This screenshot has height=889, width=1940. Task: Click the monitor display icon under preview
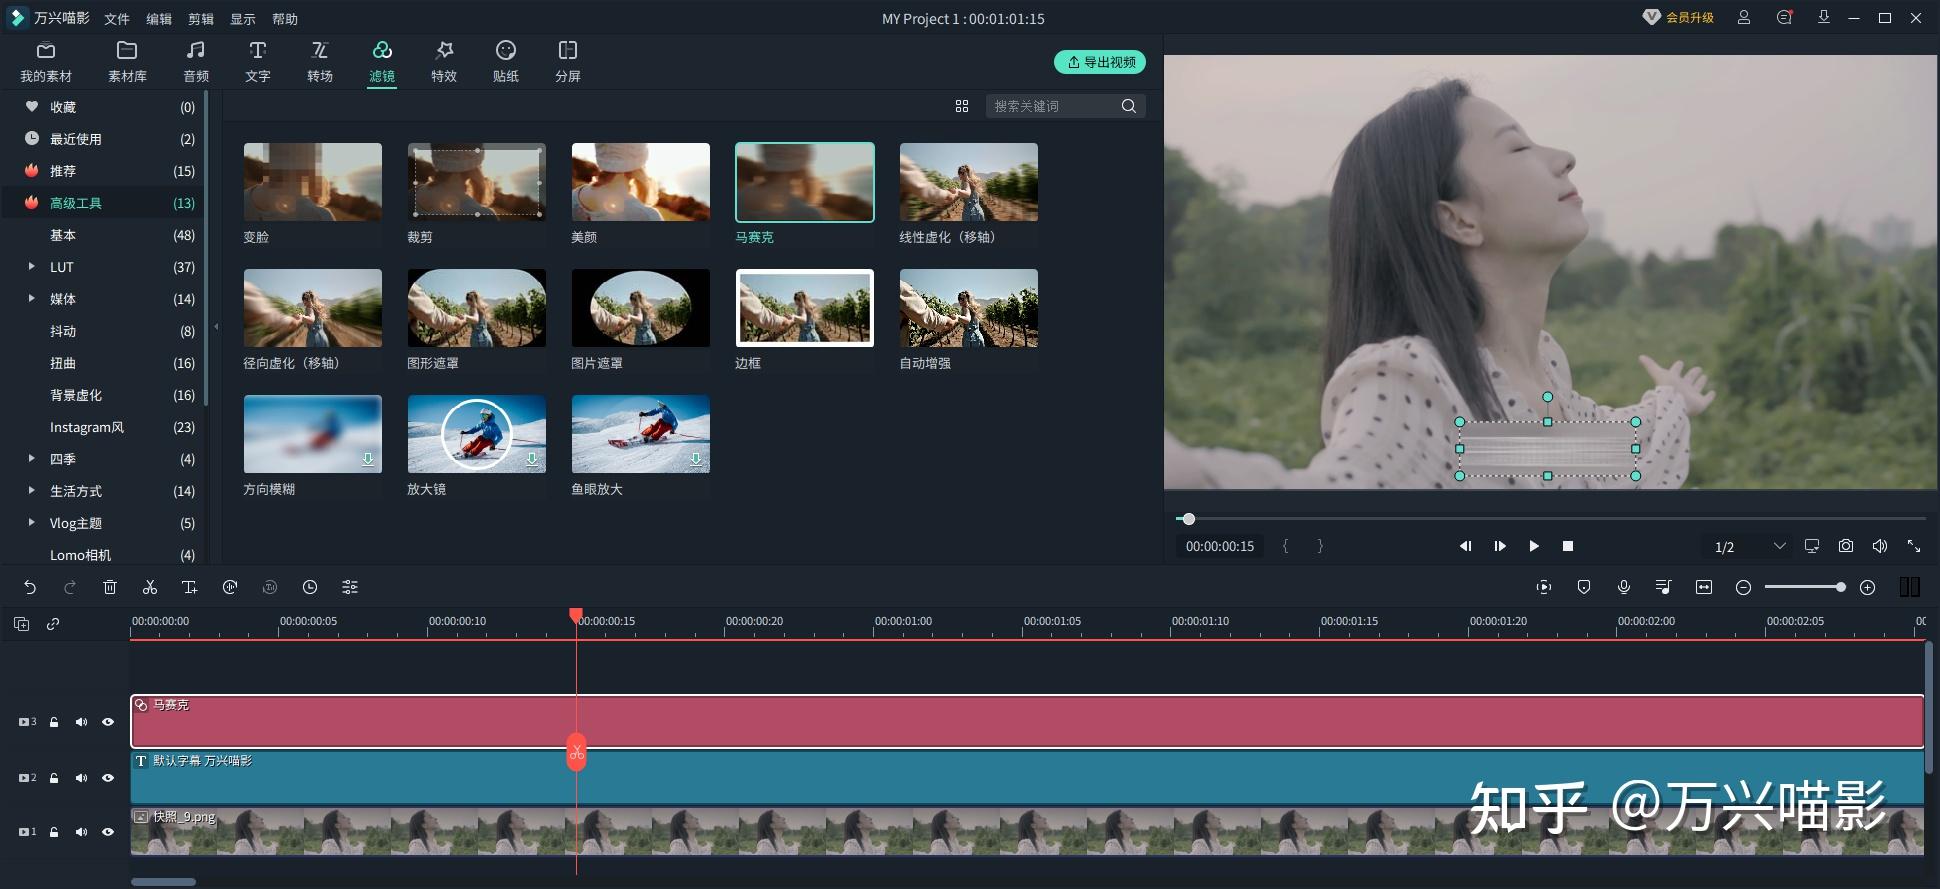click(x=1812, y=546)
